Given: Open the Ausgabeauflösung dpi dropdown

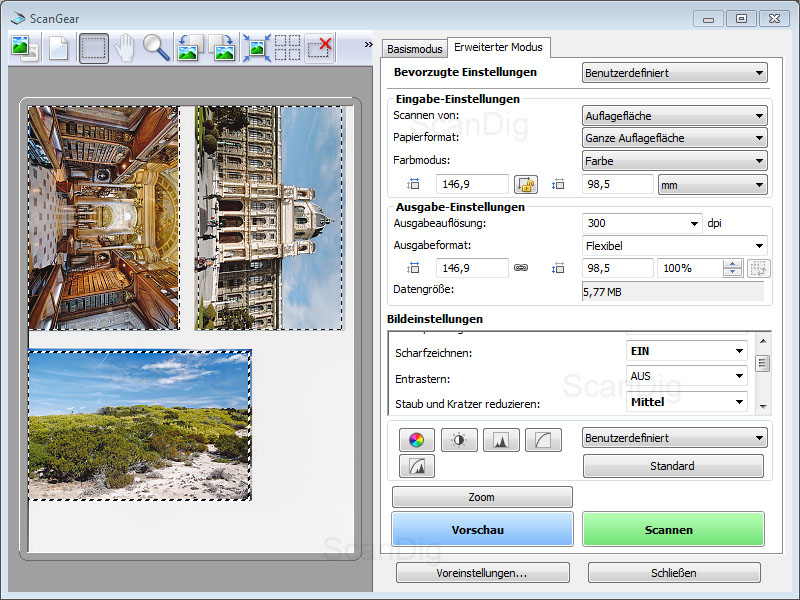Looking at the screenshot, I should (642, 223).
